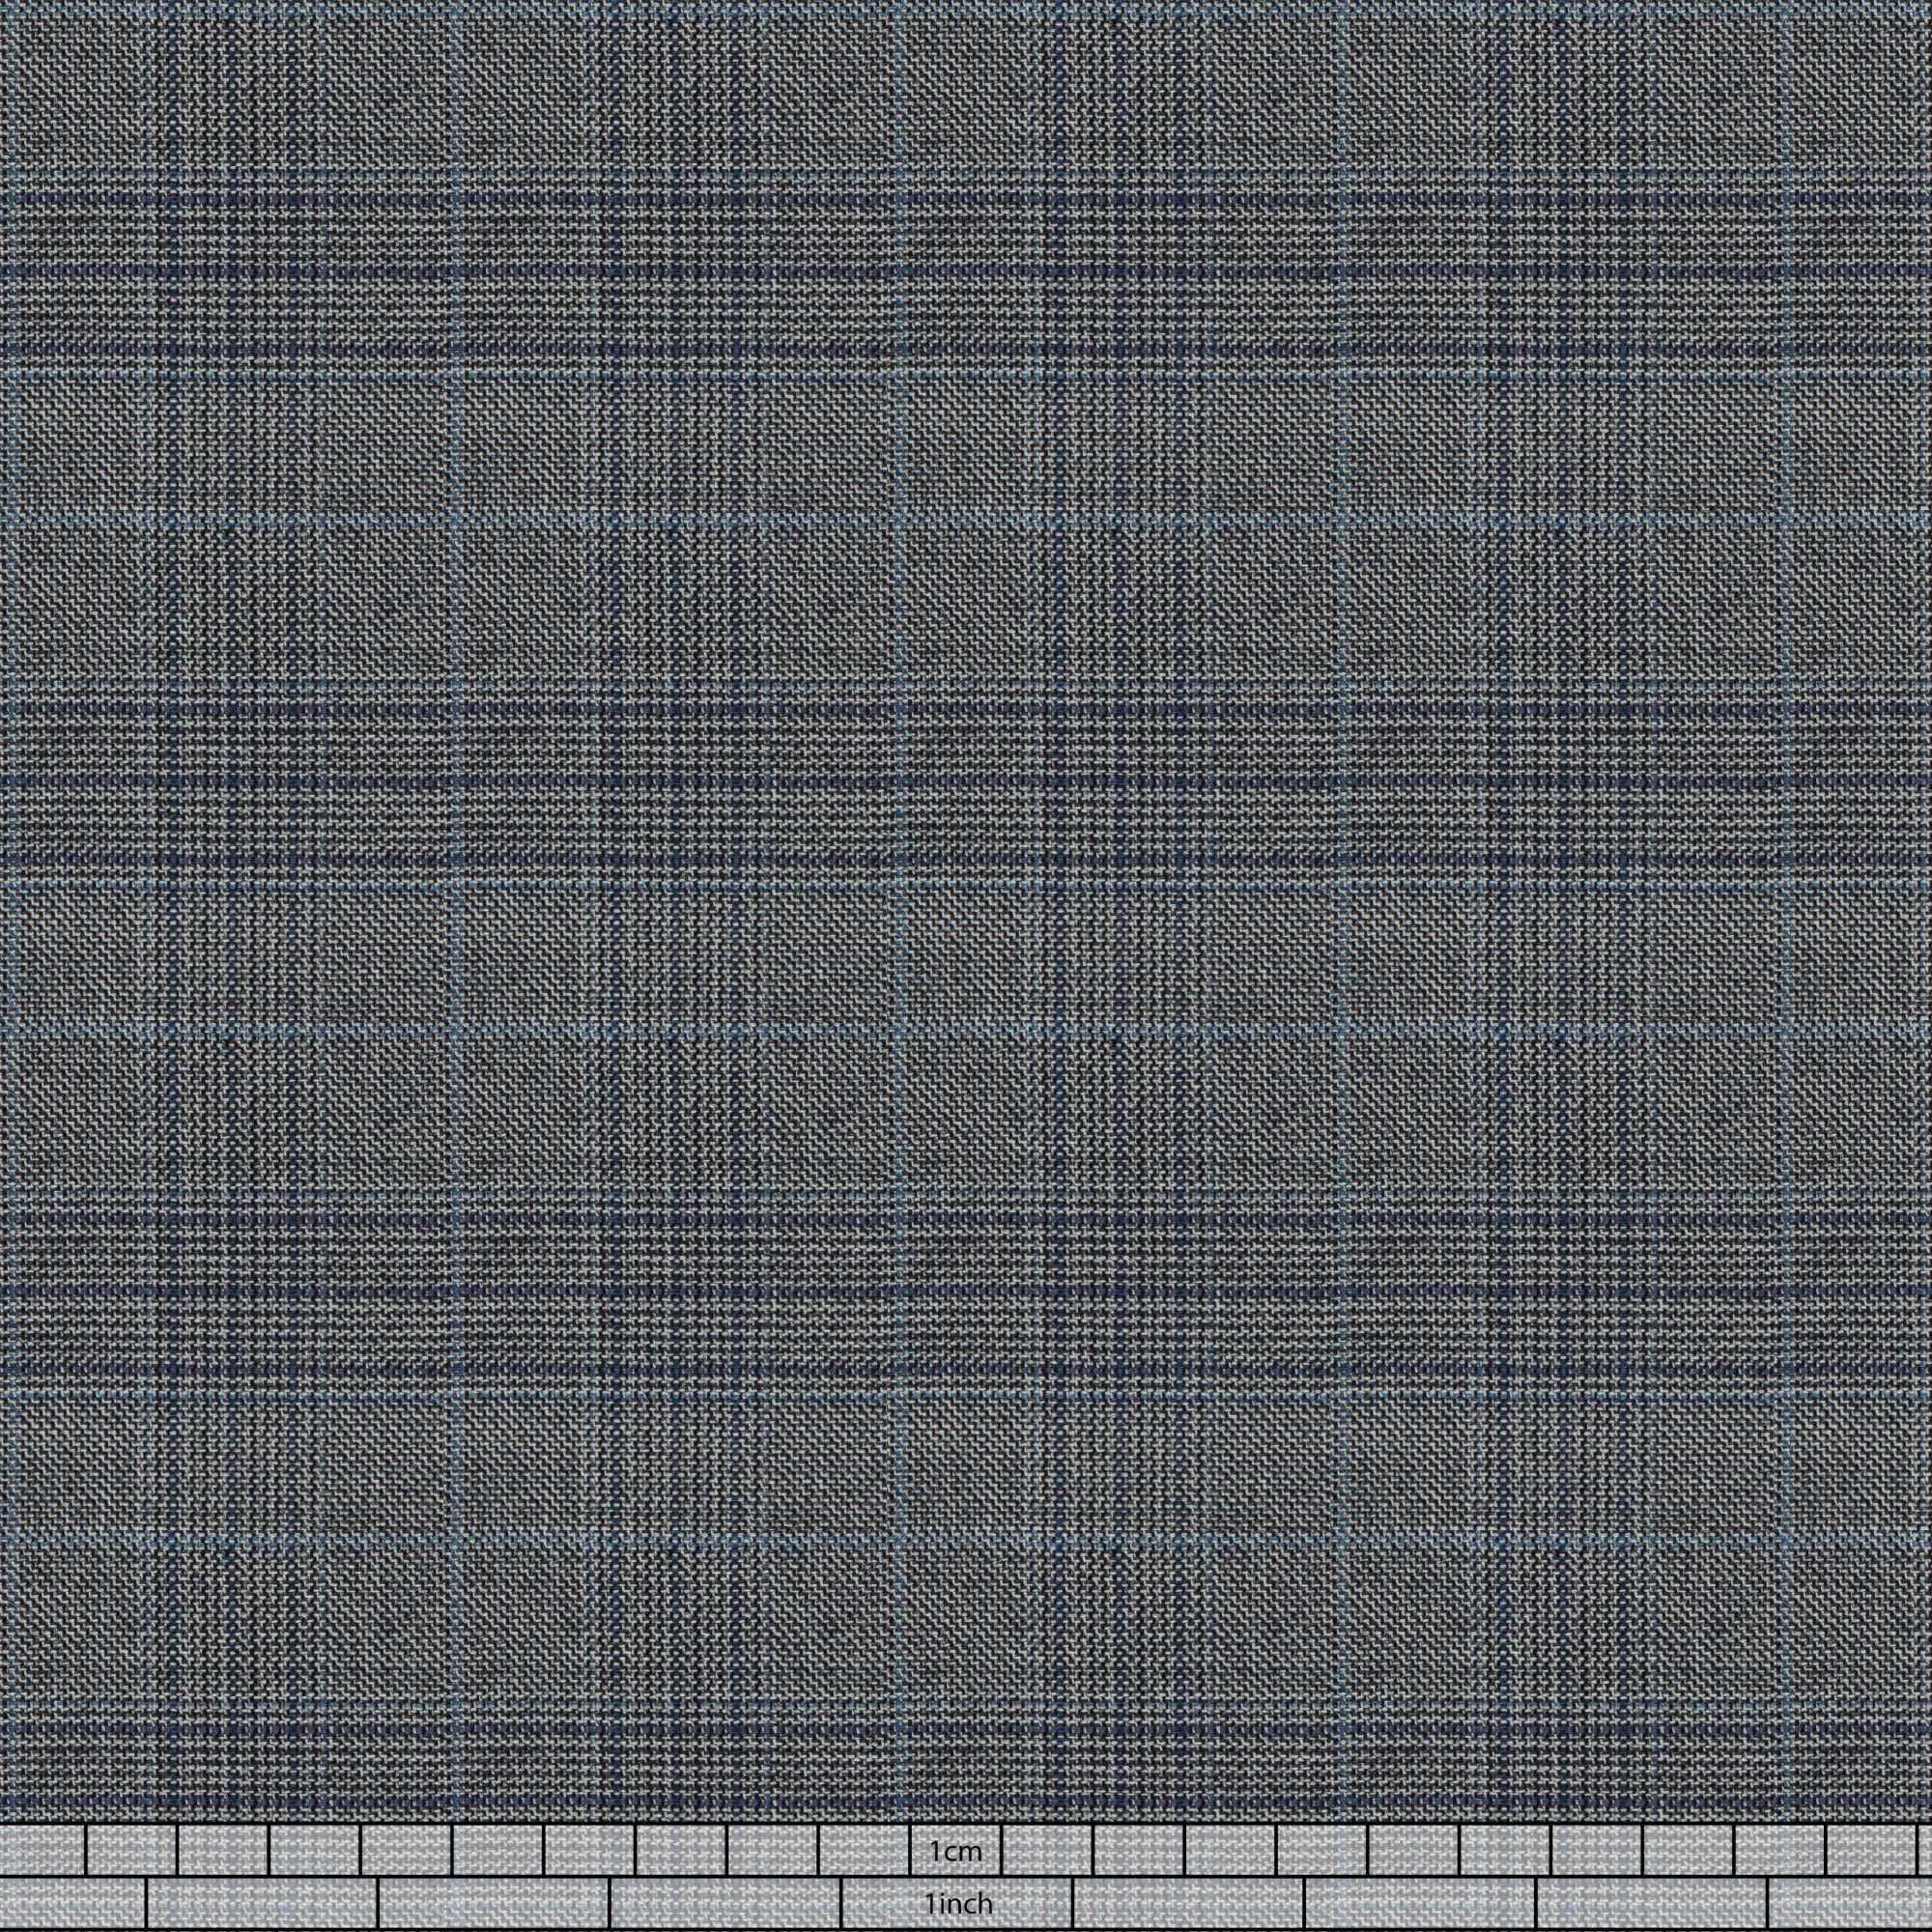The width and height of the screenshot is (1932, 1932).
Task: Click the inch cell right of "1inch"
Action: (x=1189, y=1904)
